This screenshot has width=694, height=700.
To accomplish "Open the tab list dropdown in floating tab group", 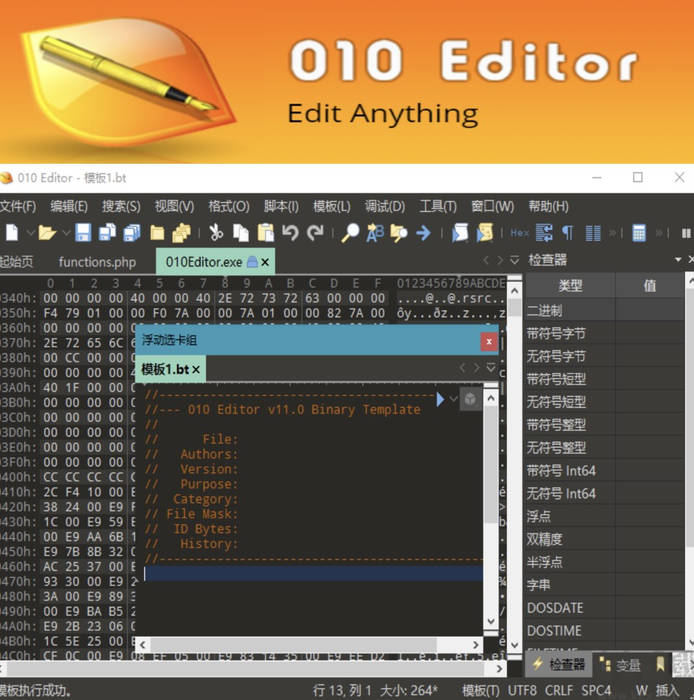I will [490, 369].
